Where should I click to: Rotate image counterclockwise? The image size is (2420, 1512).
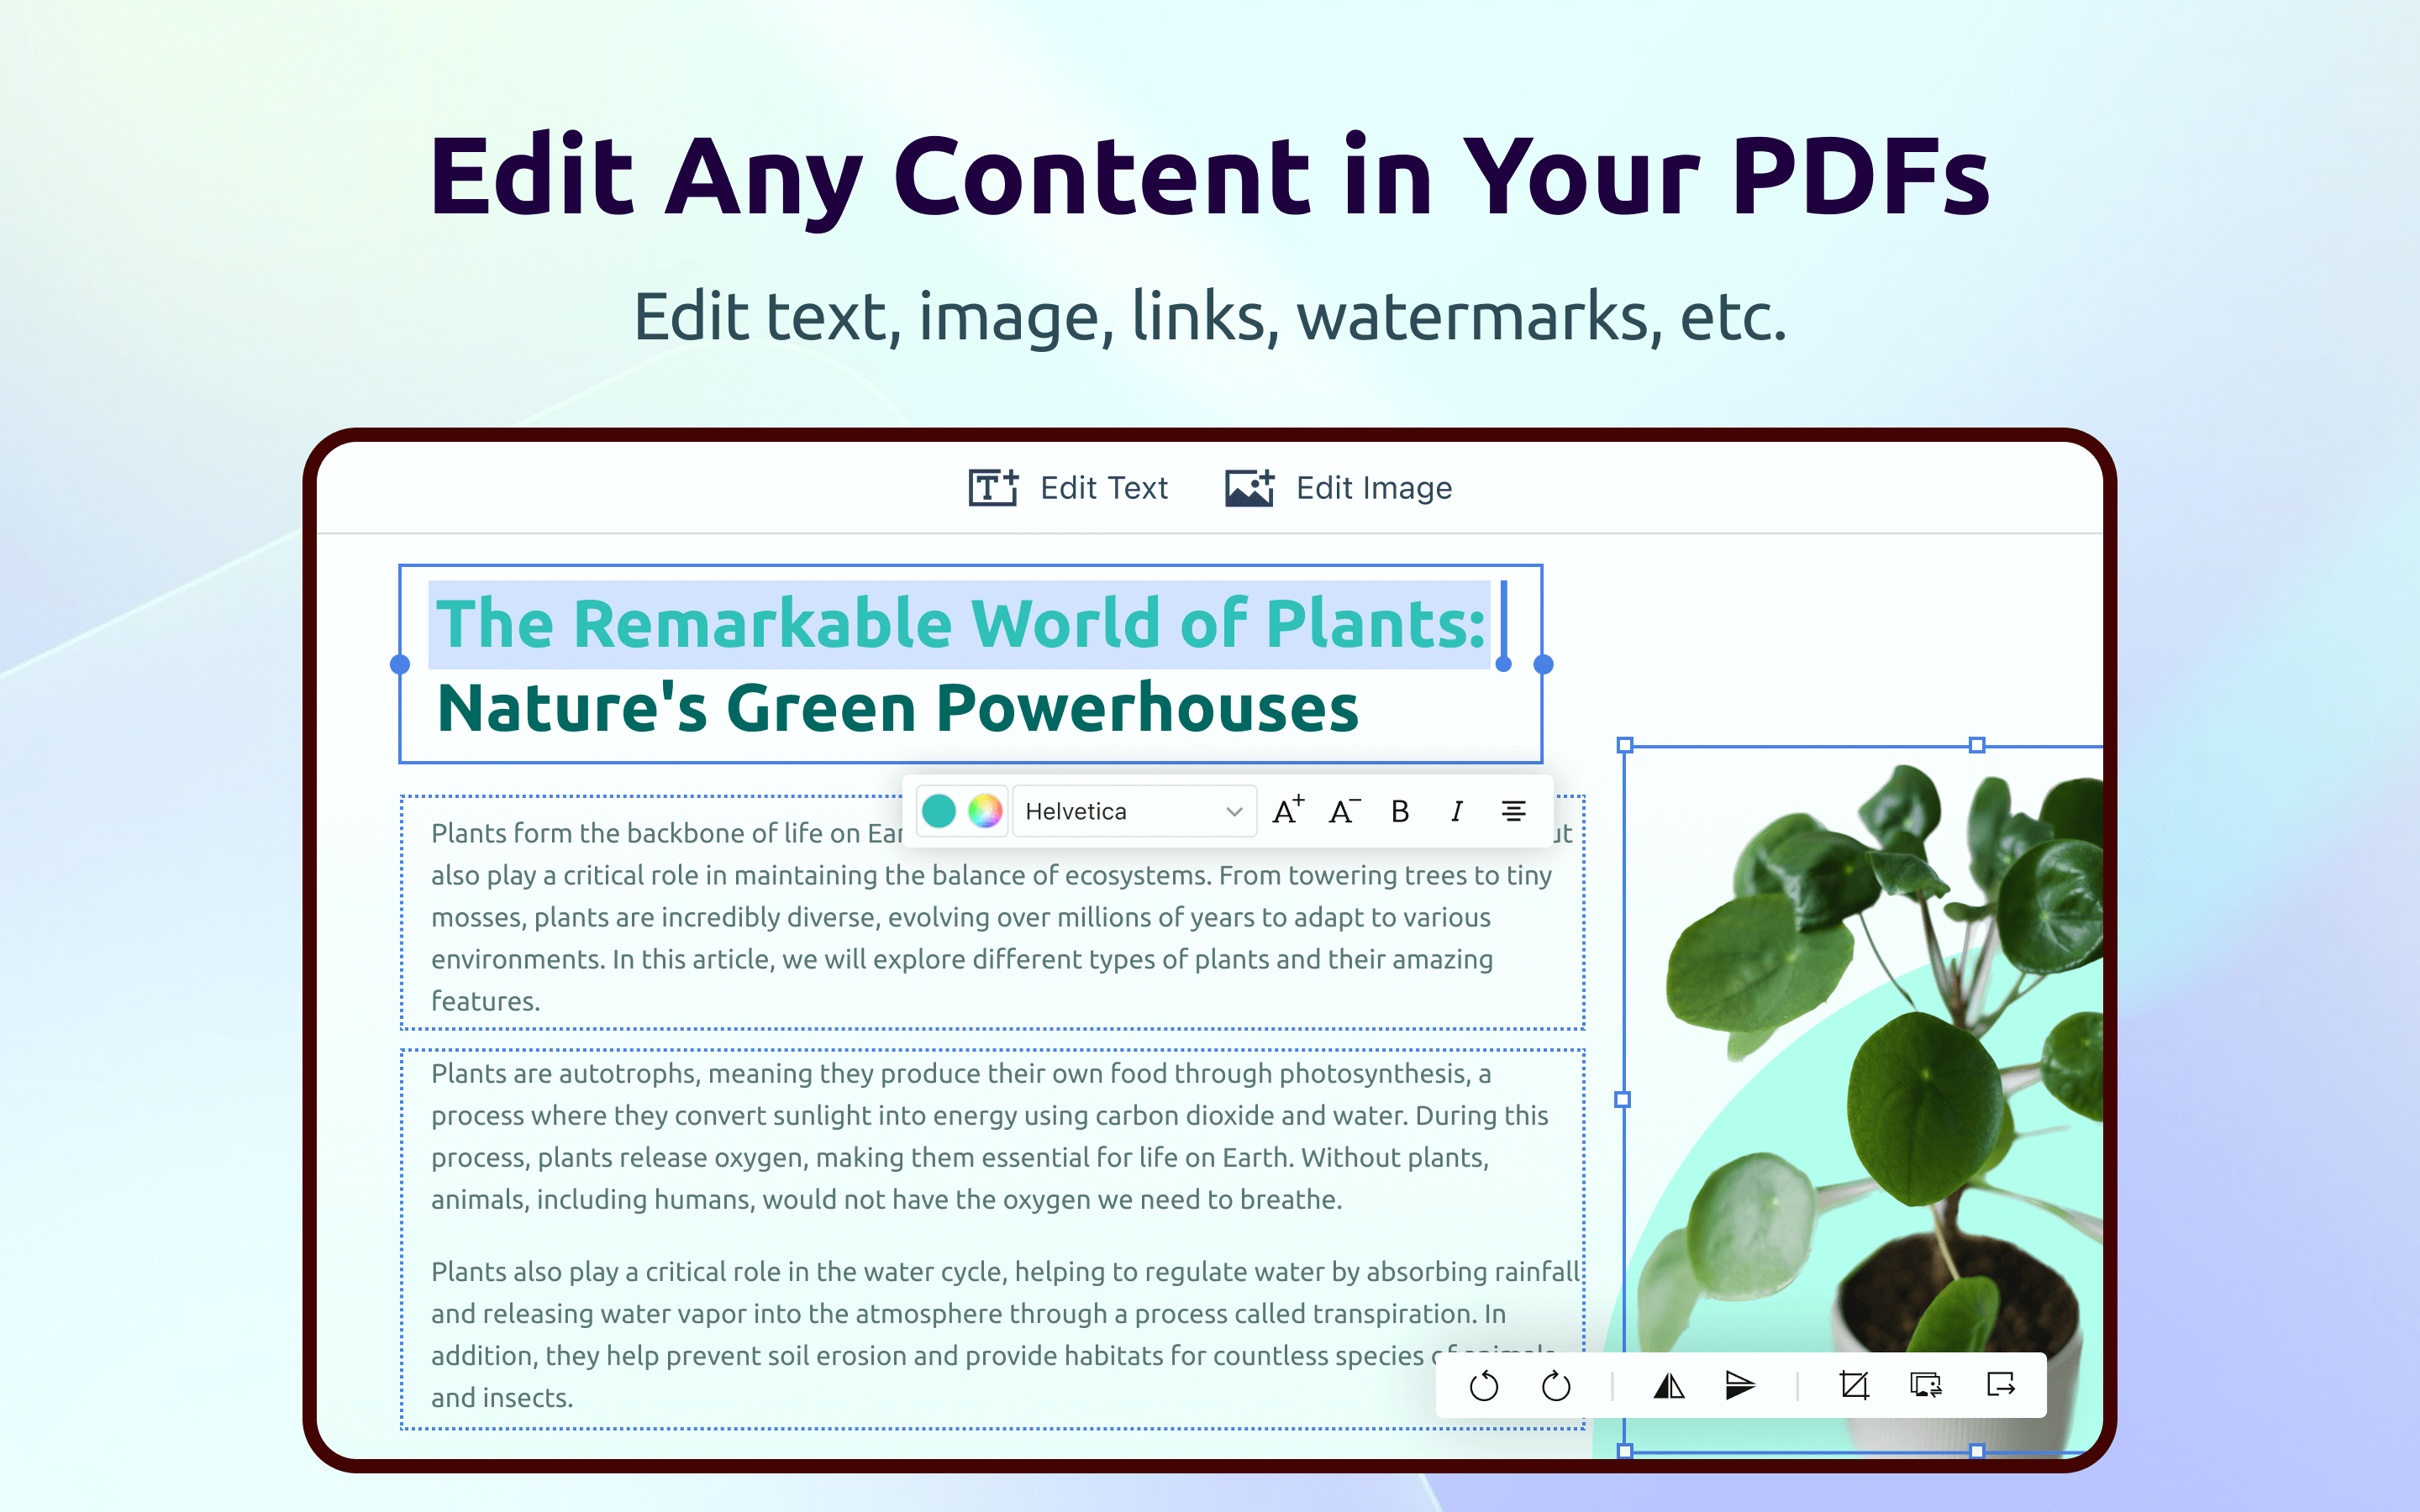[1483, 1386]
